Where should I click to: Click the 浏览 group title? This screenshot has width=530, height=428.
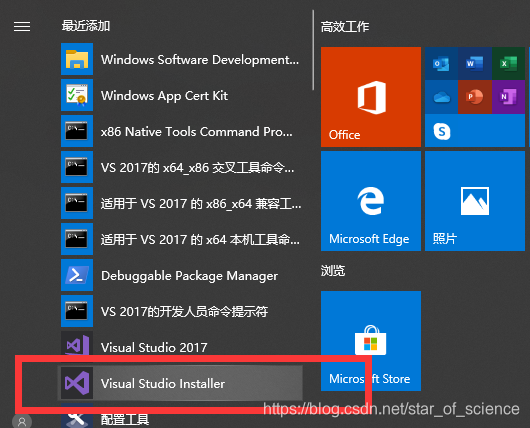tap(333, 270)
